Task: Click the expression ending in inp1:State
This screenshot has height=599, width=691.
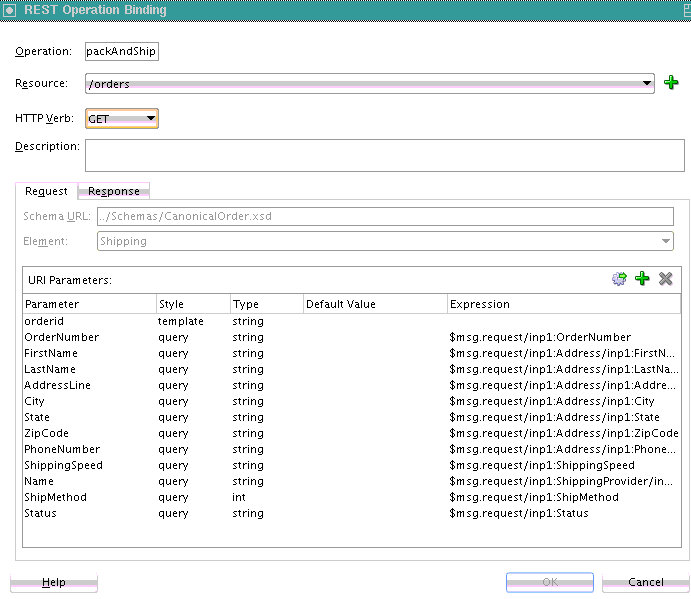Action: [564, 417]
